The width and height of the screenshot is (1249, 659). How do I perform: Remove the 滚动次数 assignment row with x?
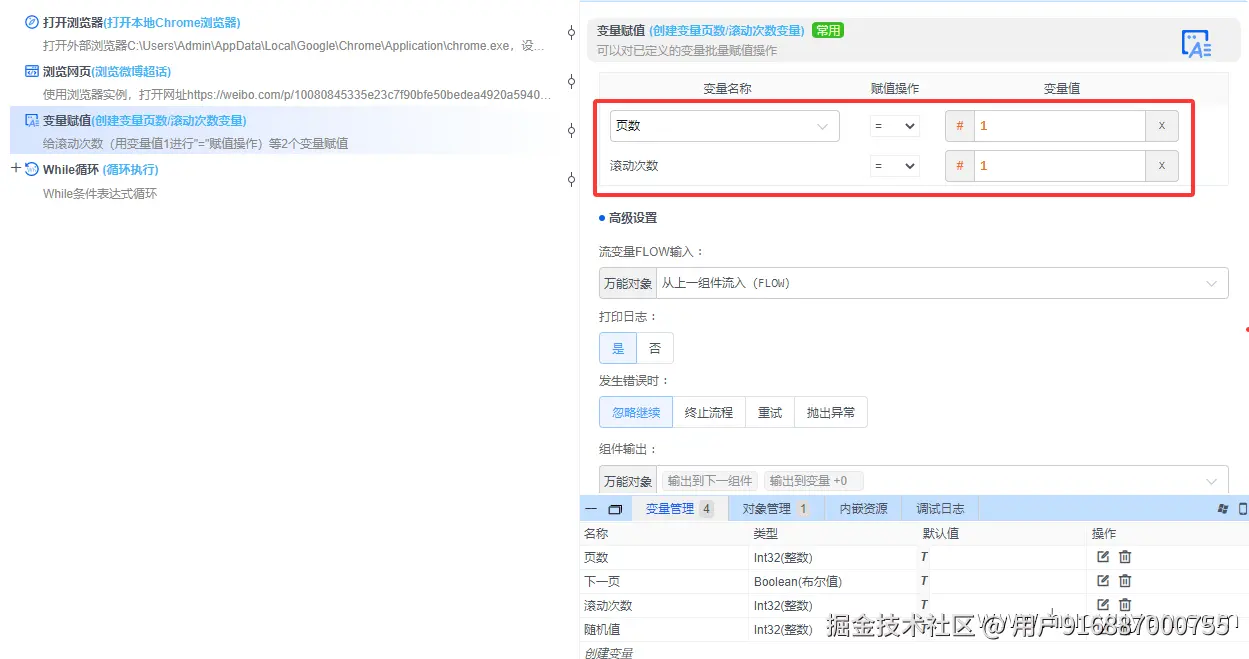click(1161, 166)
